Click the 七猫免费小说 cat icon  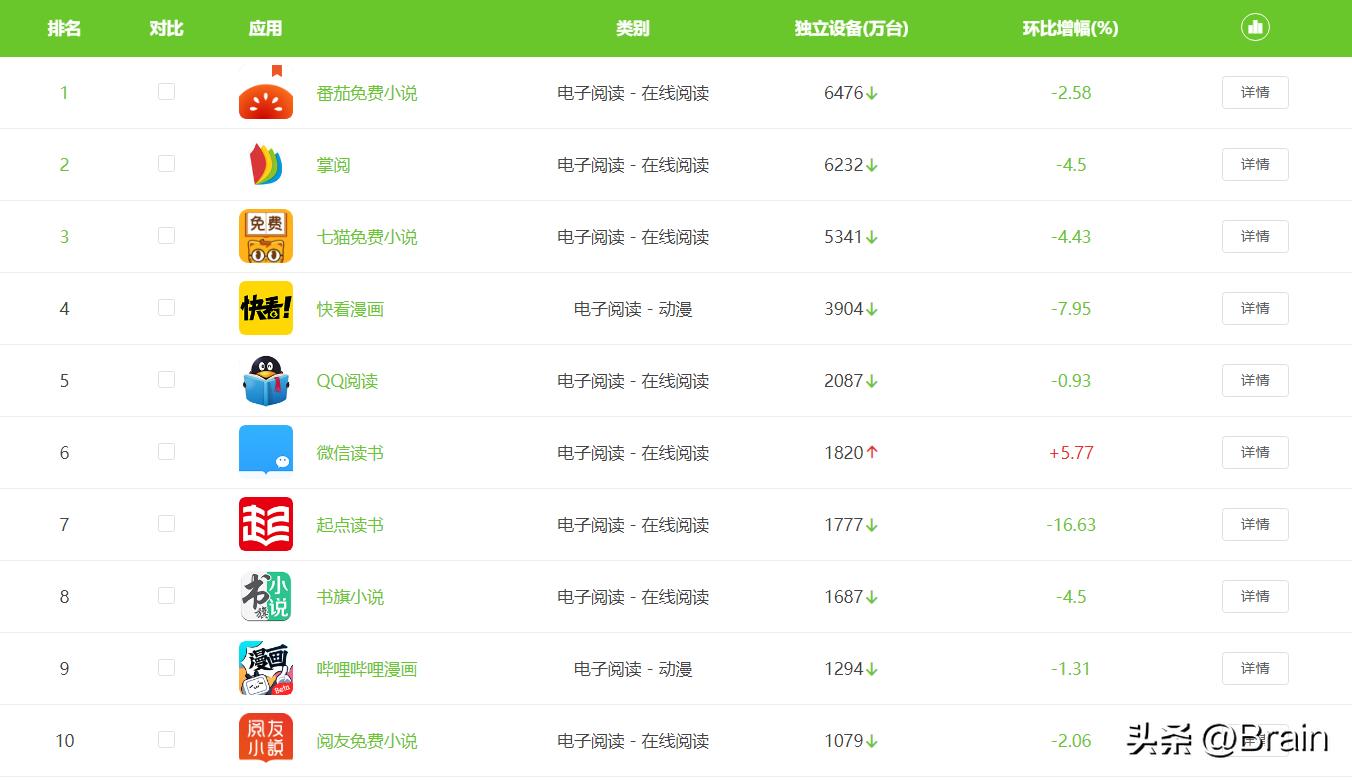(265, 236)
